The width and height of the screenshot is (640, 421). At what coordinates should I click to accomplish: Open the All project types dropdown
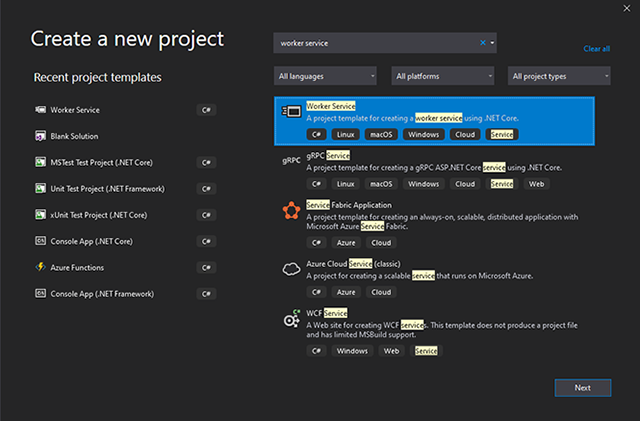point(559,76)
